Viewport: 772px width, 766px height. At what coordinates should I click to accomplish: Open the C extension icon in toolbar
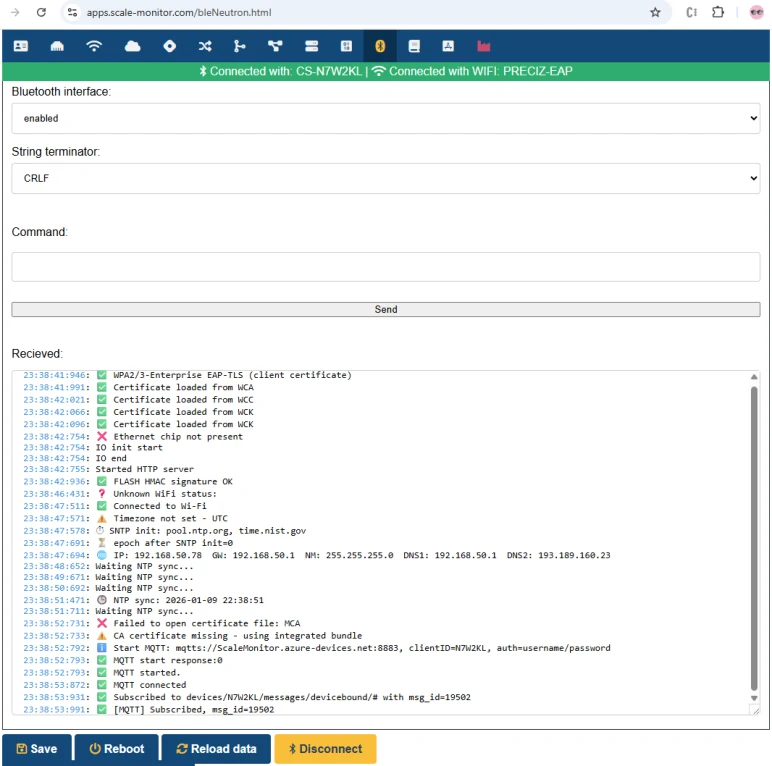coord(691,12)
